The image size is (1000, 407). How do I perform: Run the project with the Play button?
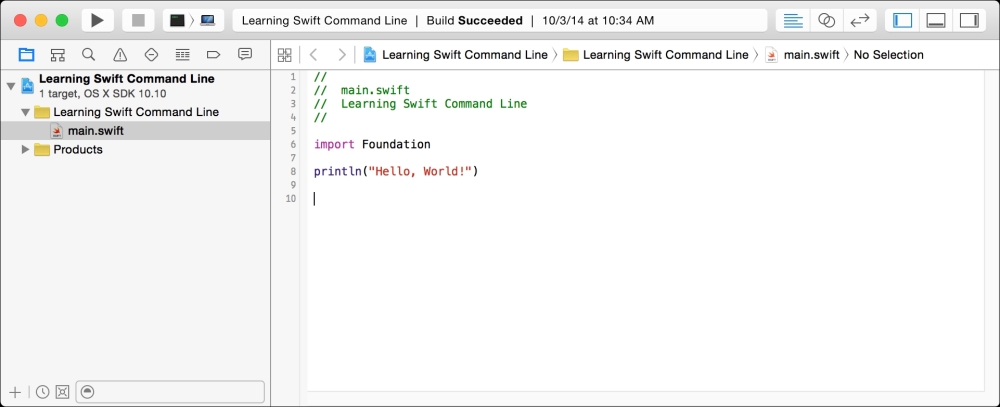98,20
